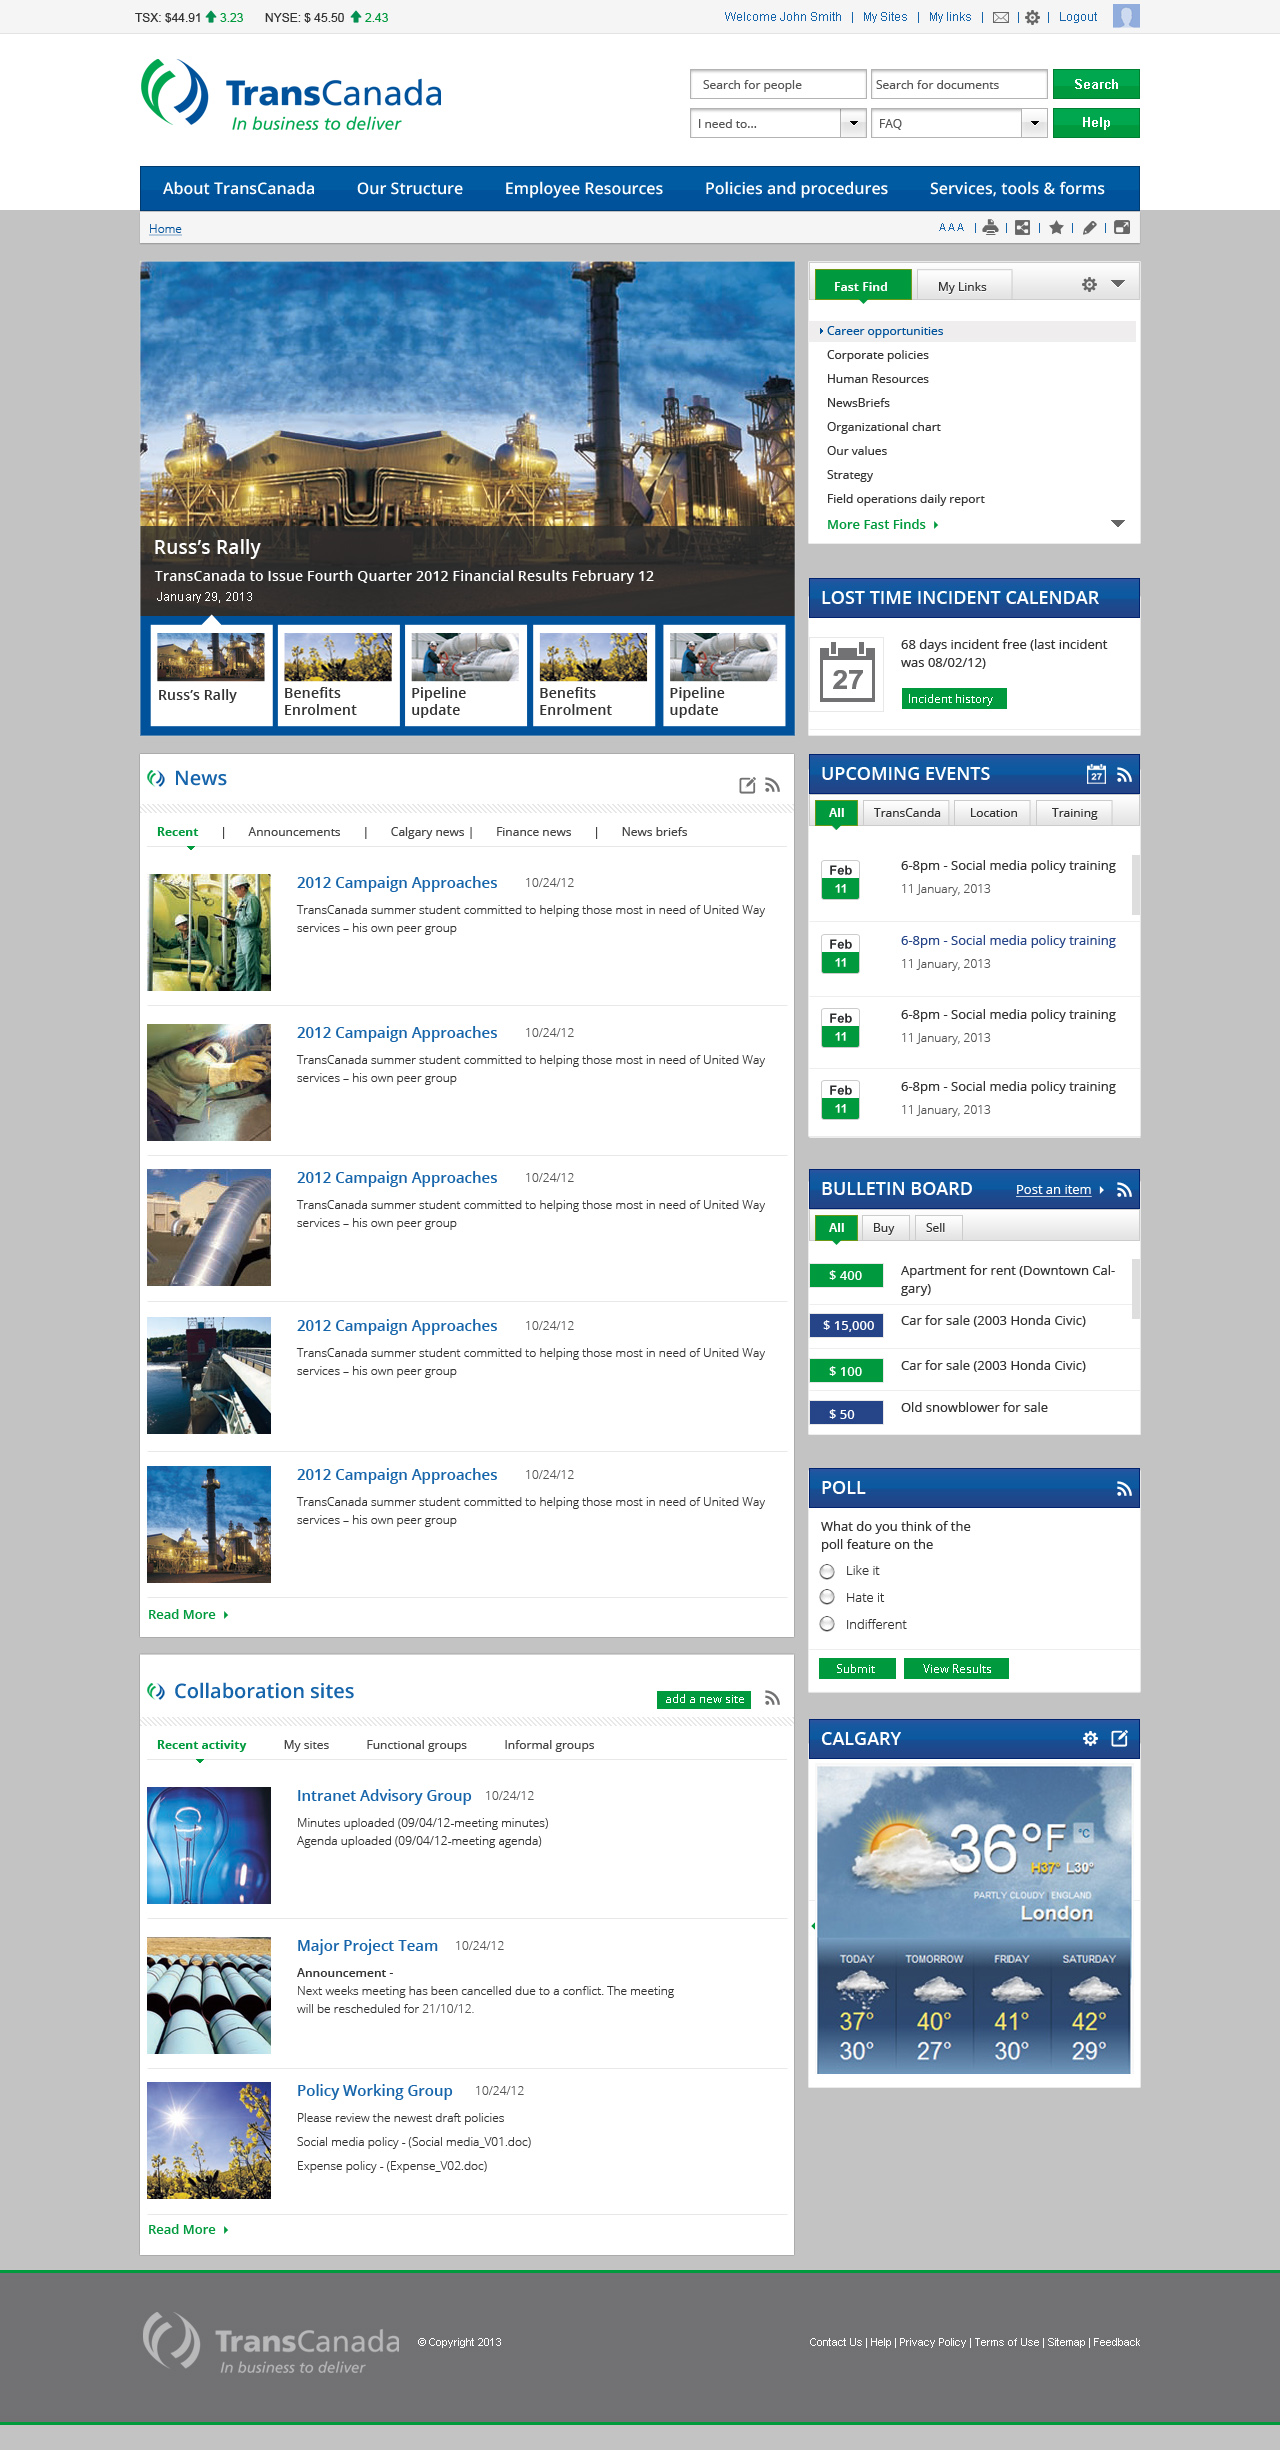This screenshot has width=1280, height=2450.
Task: Switch weather to Celsius with °C button
Action: (x=1084, y=1833)
